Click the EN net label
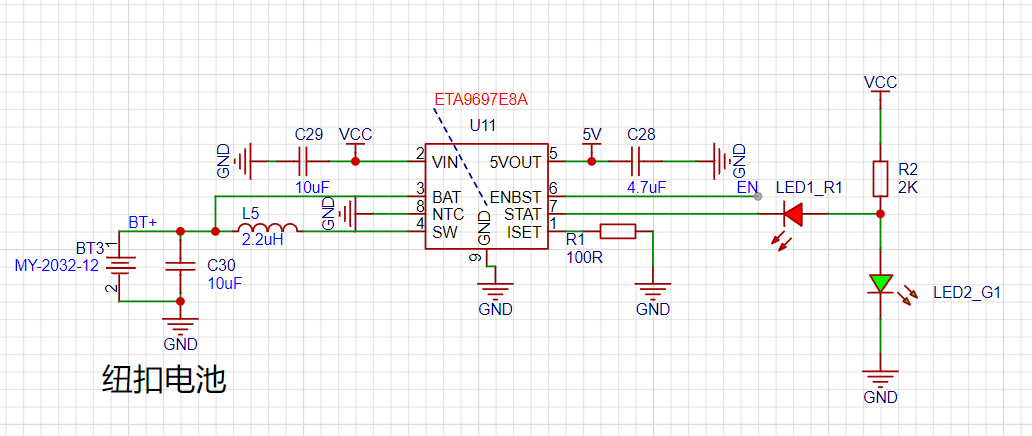The image size is (1032, 436). (x=747, y=186)
